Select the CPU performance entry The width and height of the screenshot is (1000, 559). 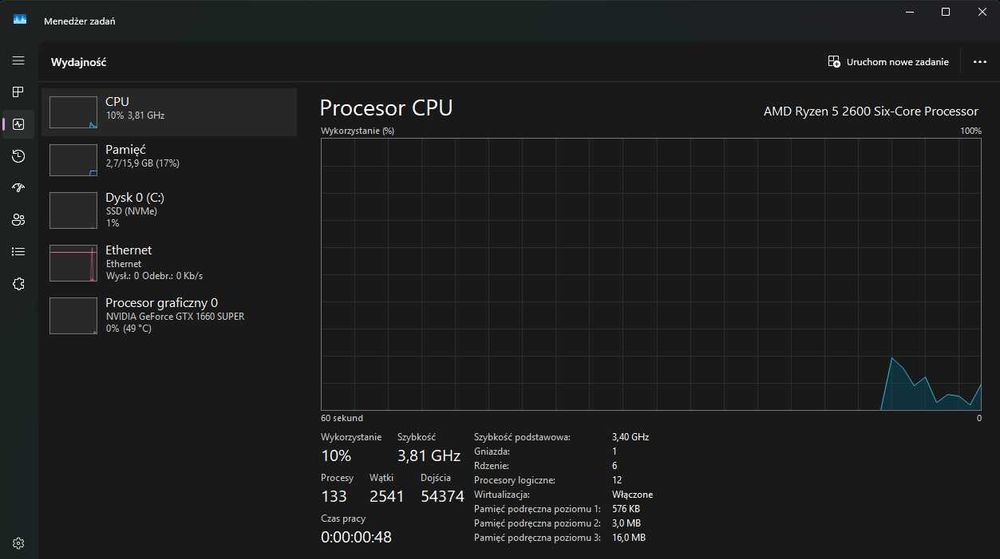click(169, 111)
